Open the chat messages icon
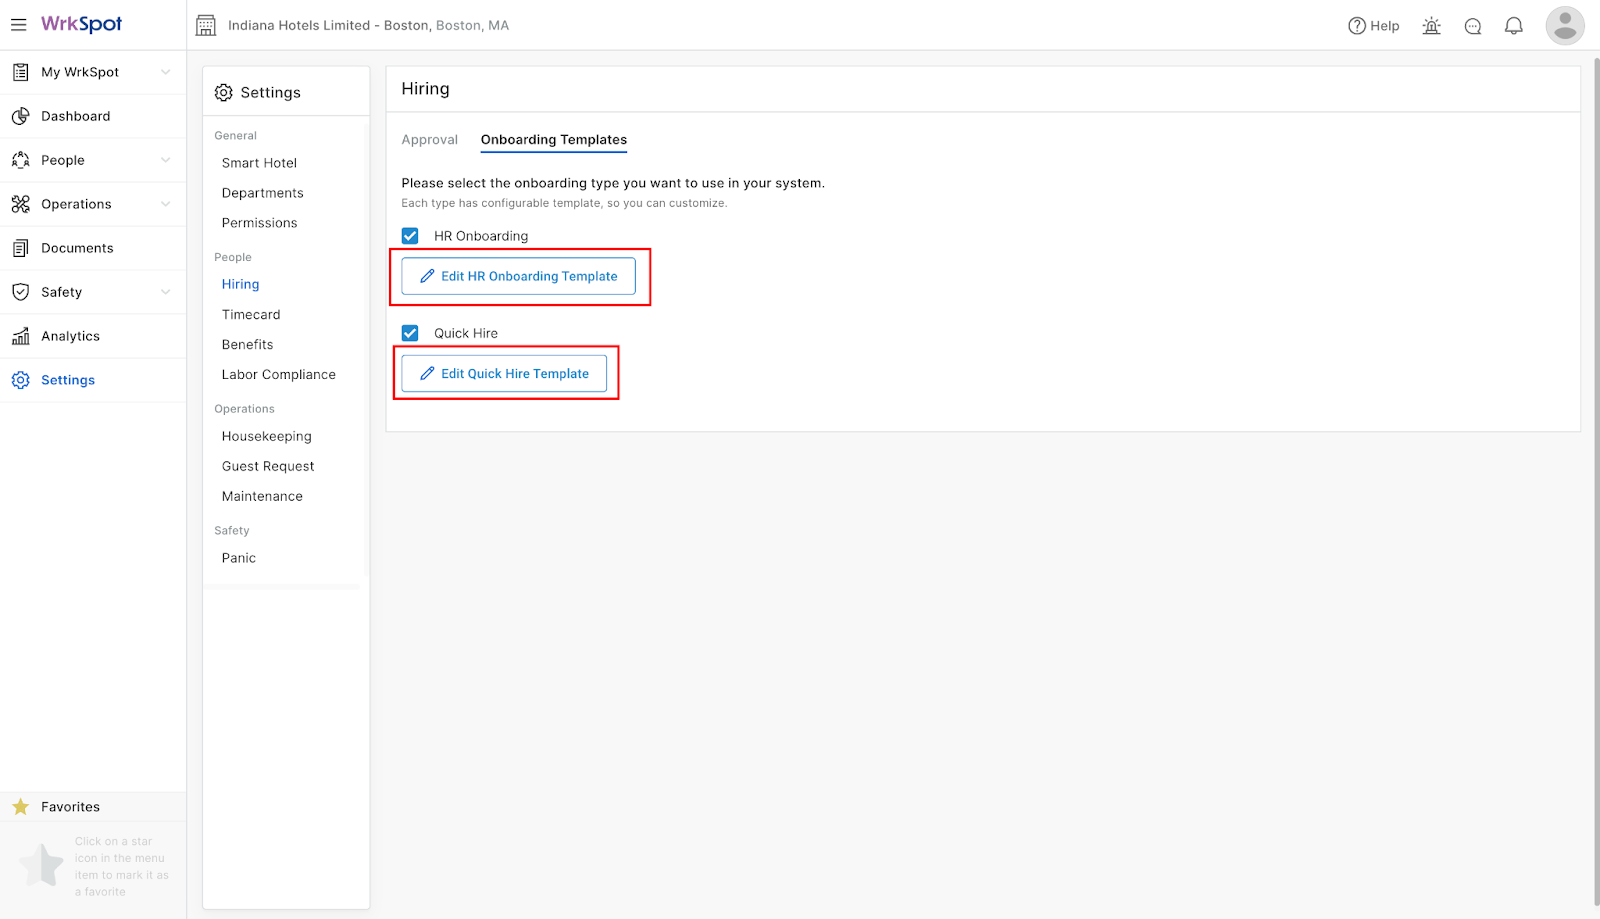The height and width of the screenshot is (919, 1600). pos(1472,25)
